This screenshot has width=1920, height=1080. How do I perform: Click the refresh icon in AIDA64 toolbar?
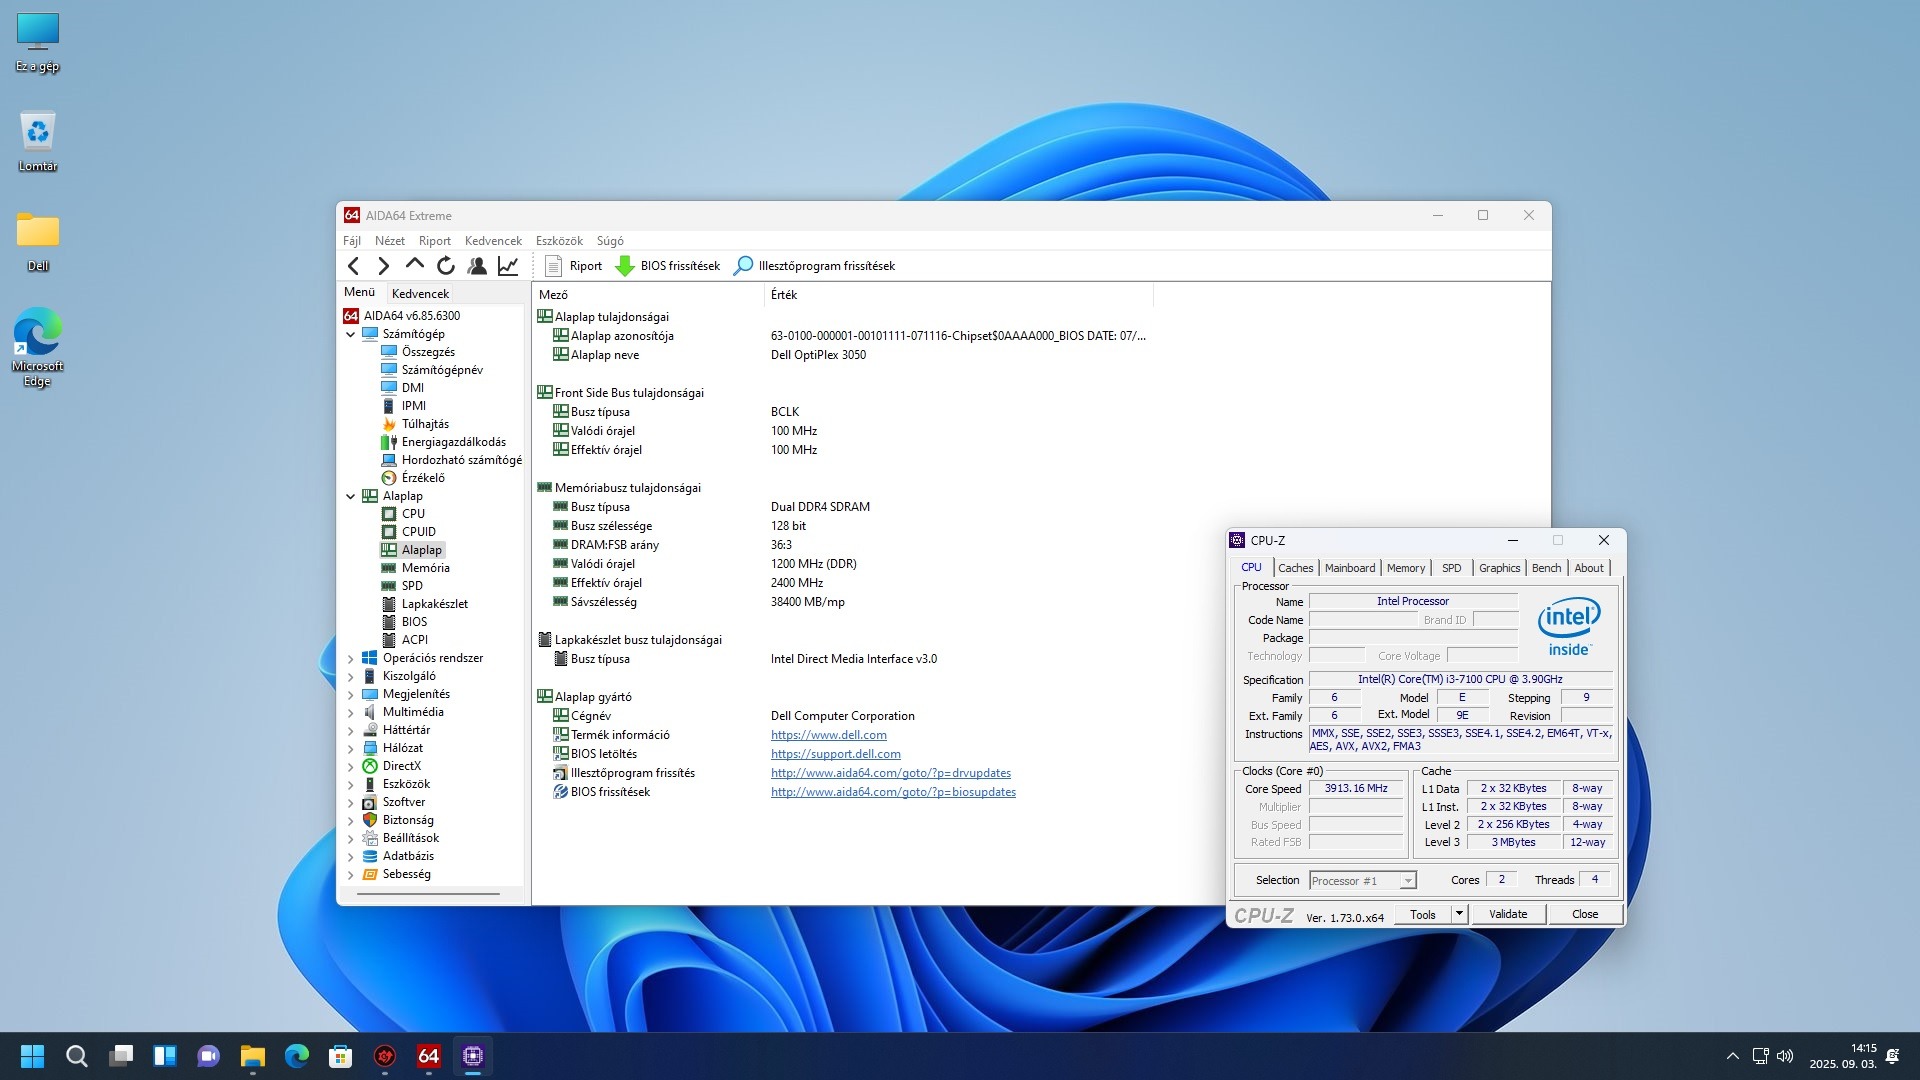click(x=446, y=266)
